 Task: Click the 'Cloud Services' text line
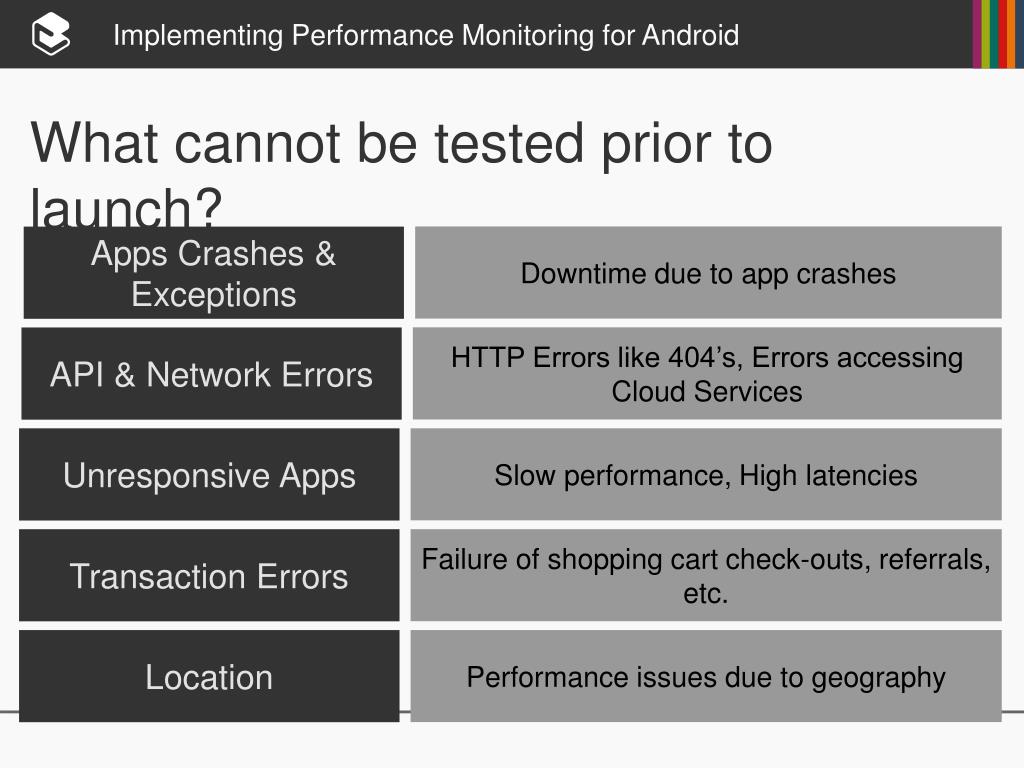click(x=707, y=392)
